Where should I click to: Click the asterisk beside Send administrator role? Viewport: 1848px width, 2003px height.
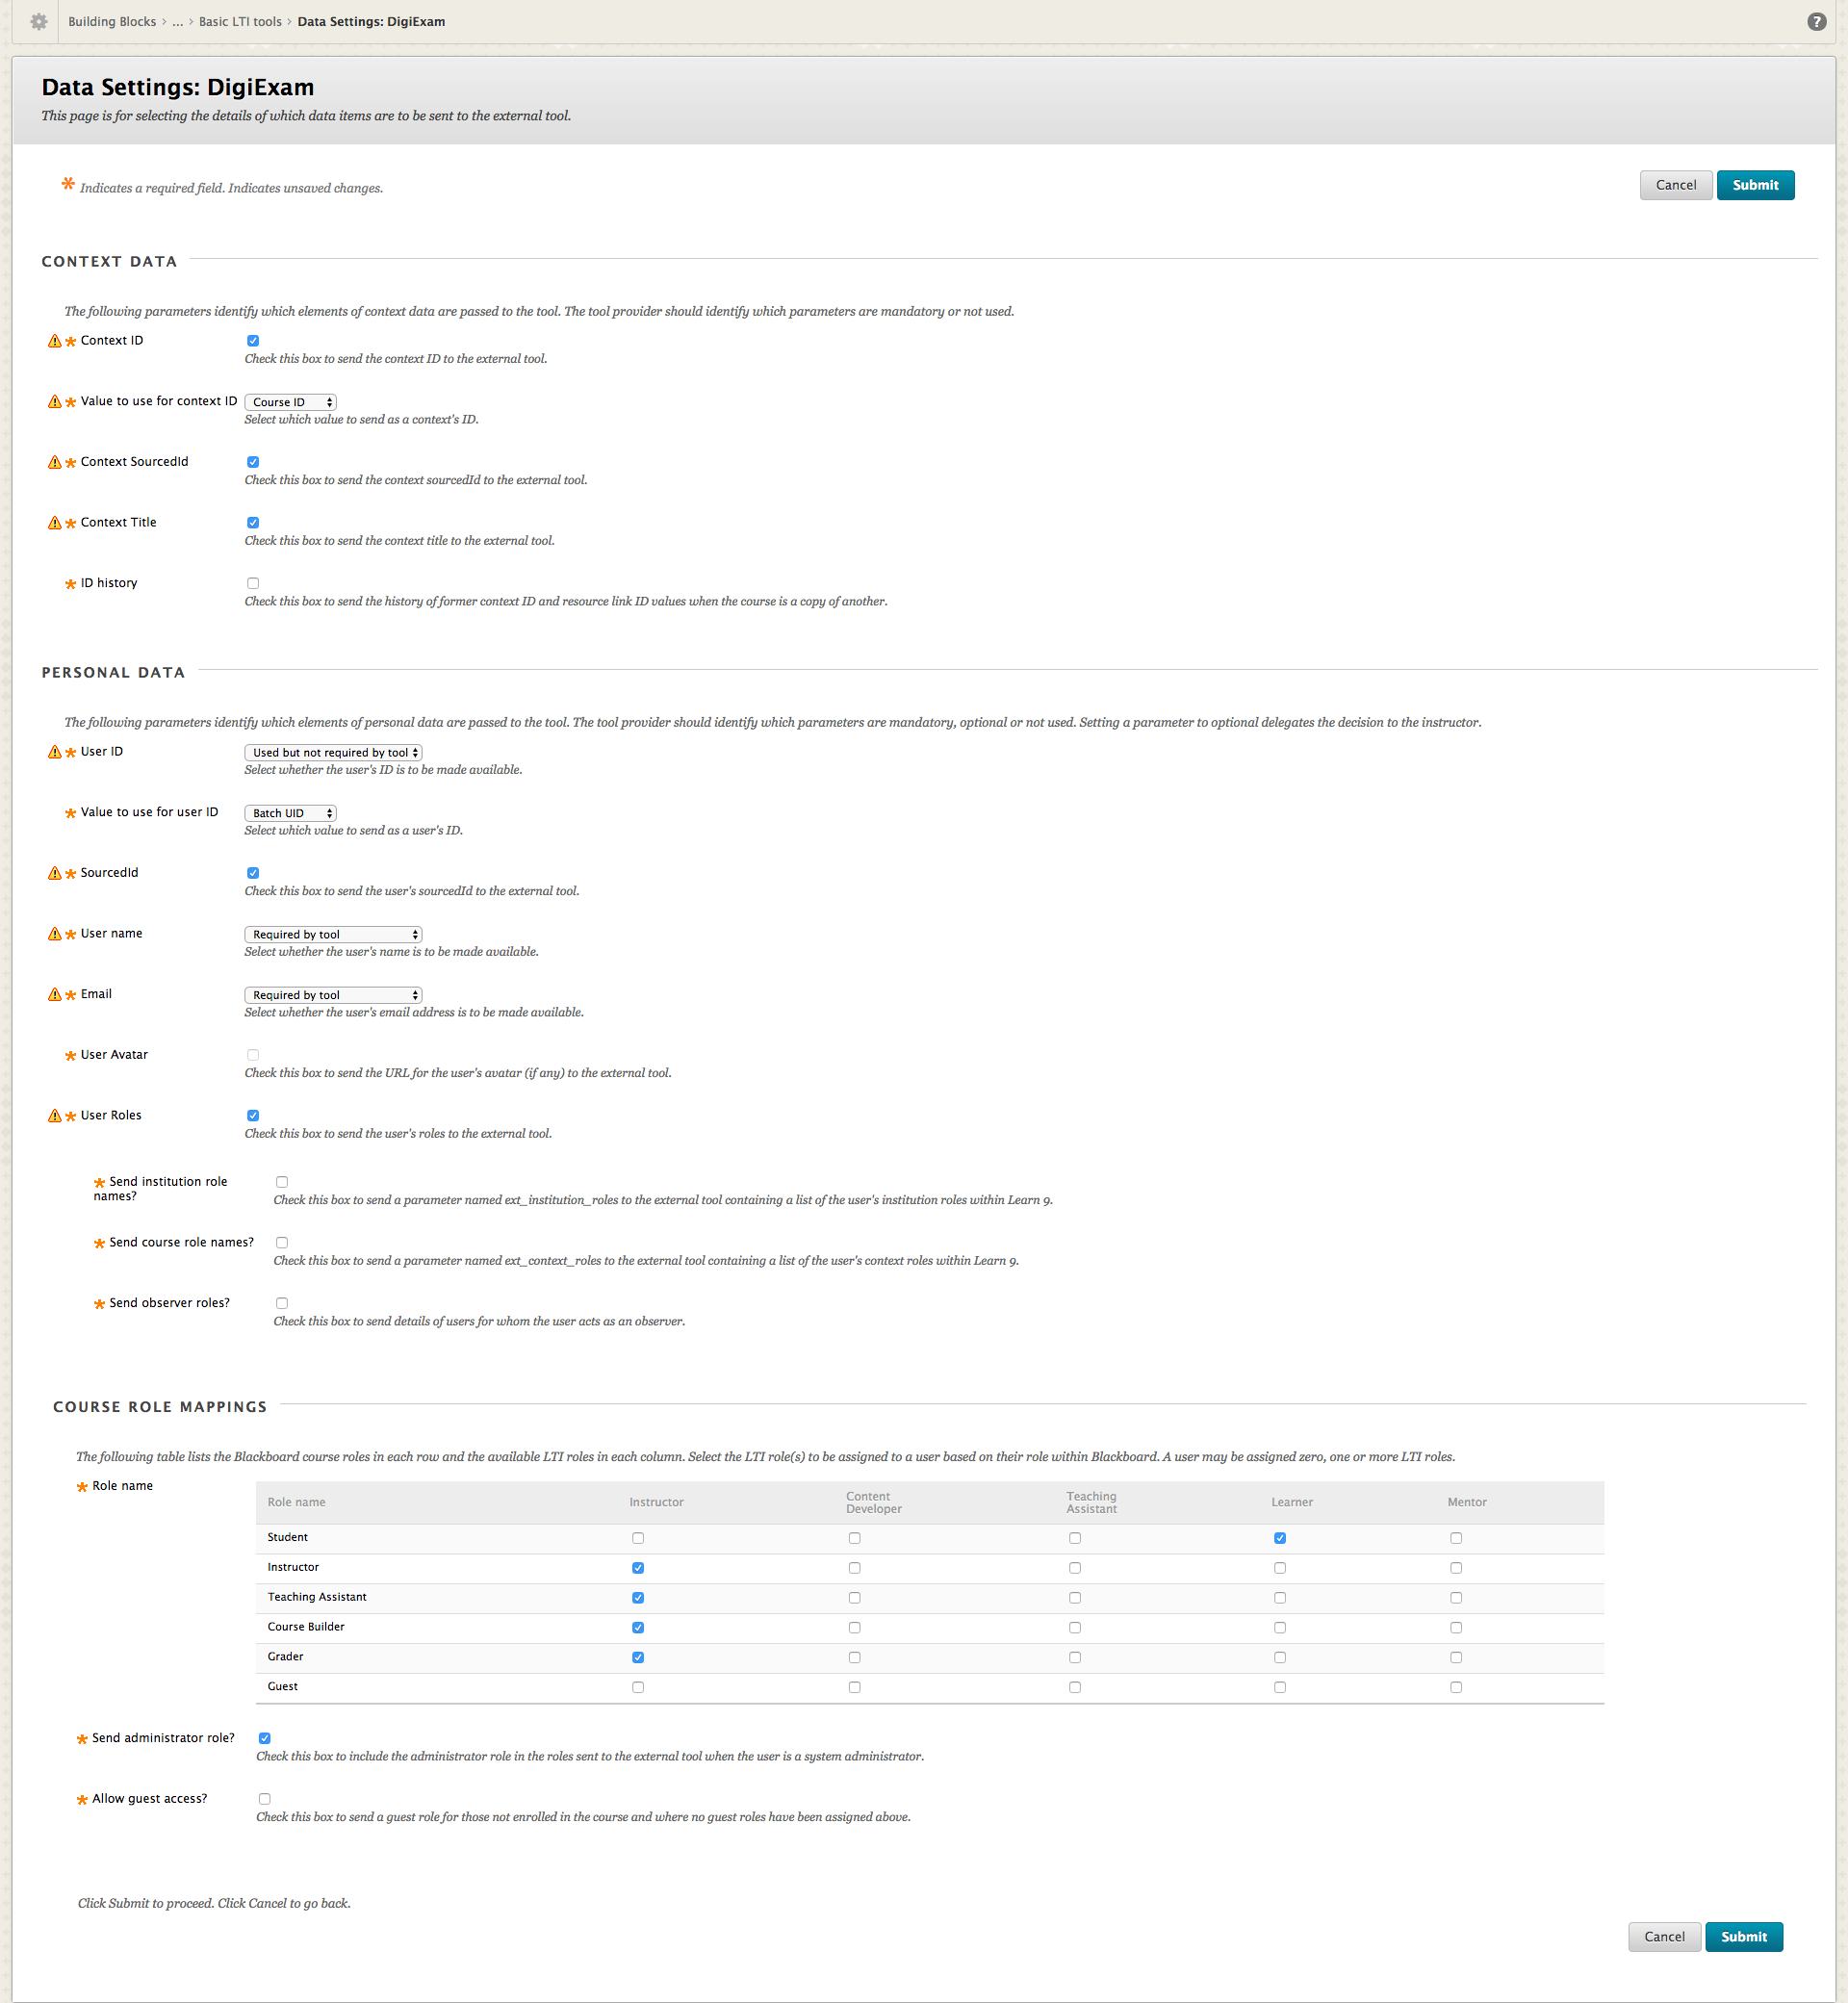point(82,1739)
